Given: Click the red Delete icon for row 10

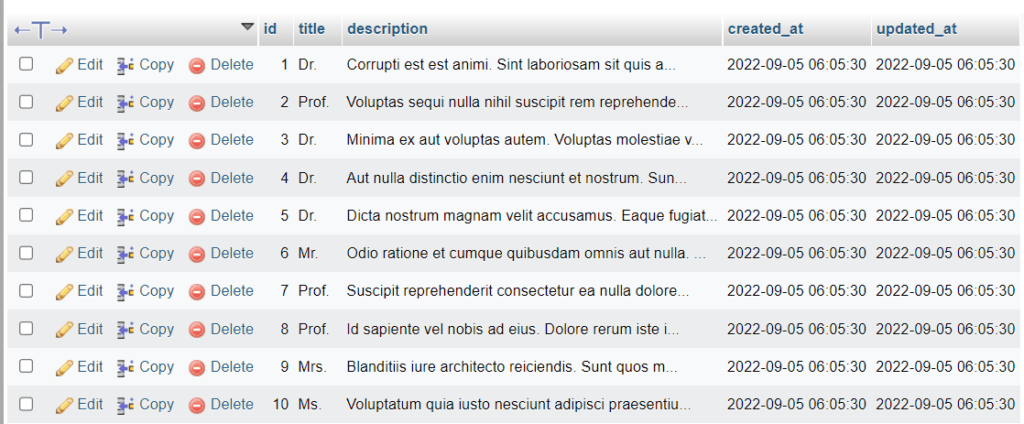Looking at the screenshot, I should point(197,405).
